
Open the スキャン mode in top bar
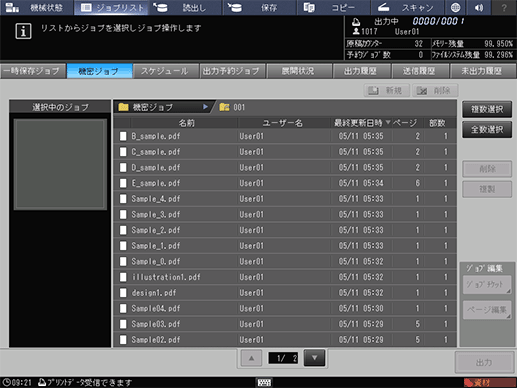click(x=407, y=7)
